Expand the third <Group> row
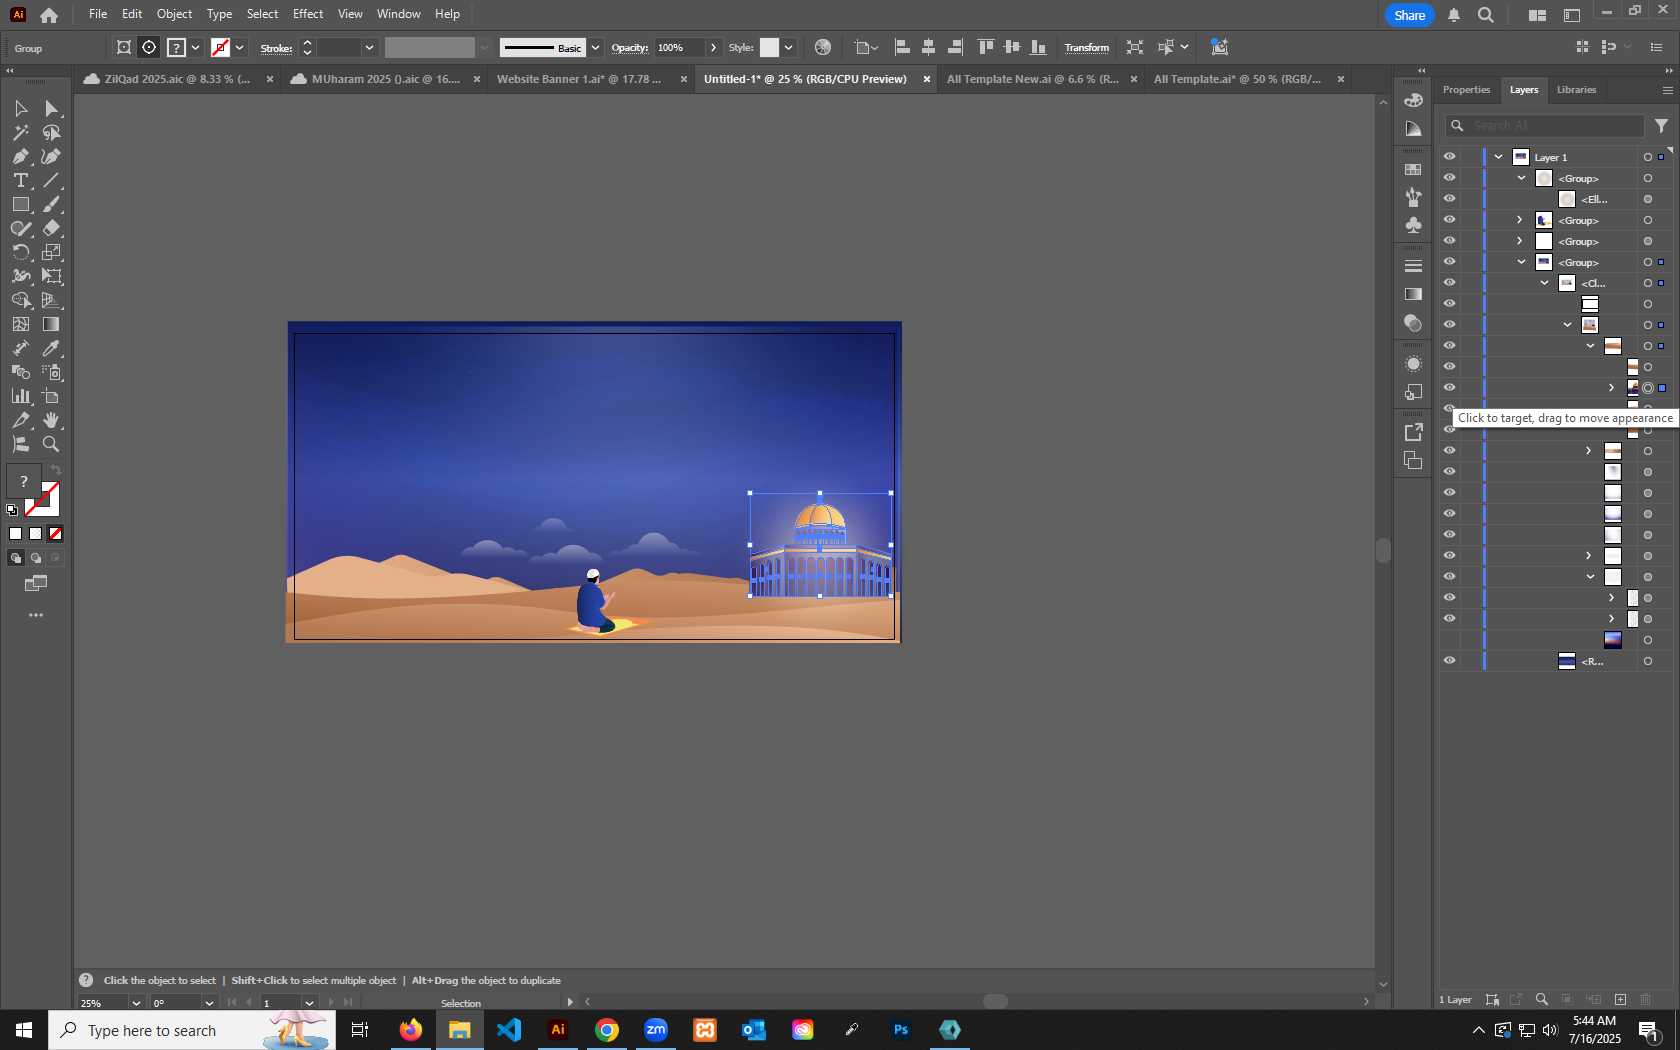The image size is (1680, 1050). [1520, 241]
